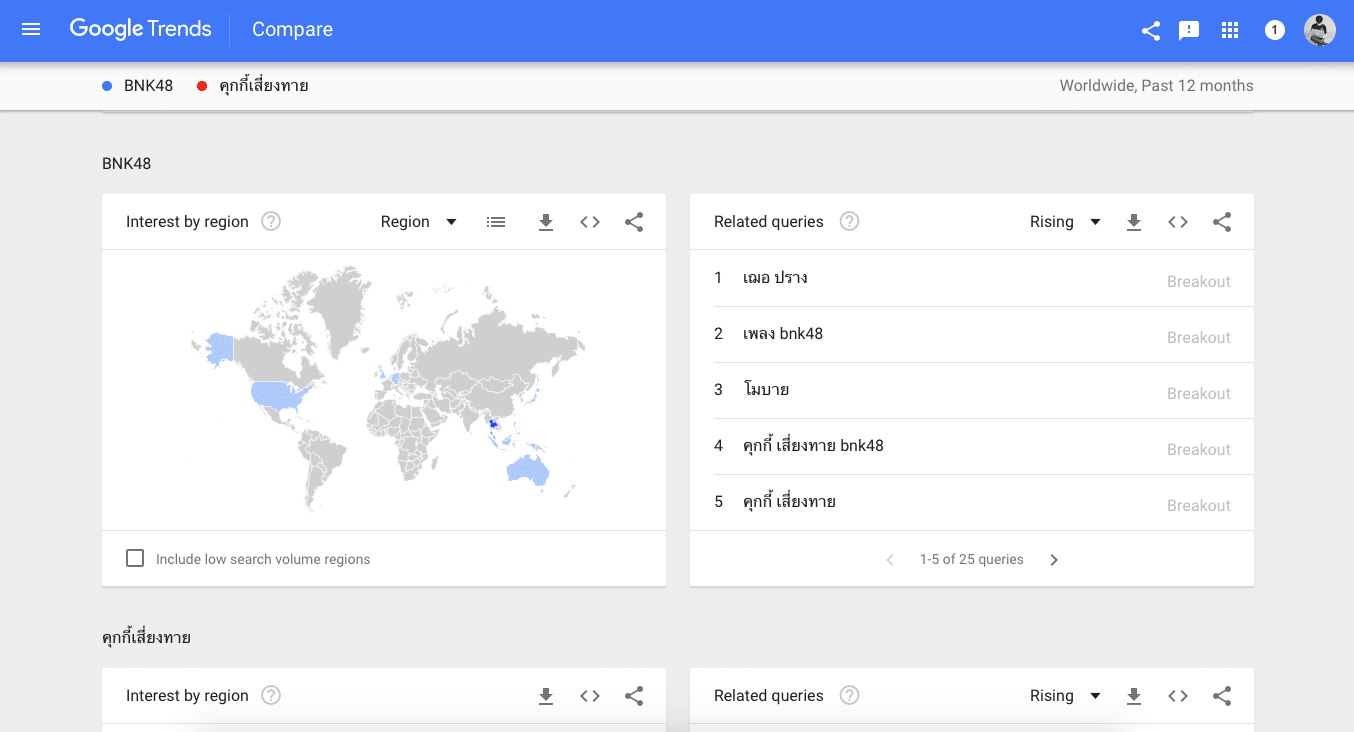Open the send feedback icon
This screenshot has height=732, width=1354.
coord(1189,31)
